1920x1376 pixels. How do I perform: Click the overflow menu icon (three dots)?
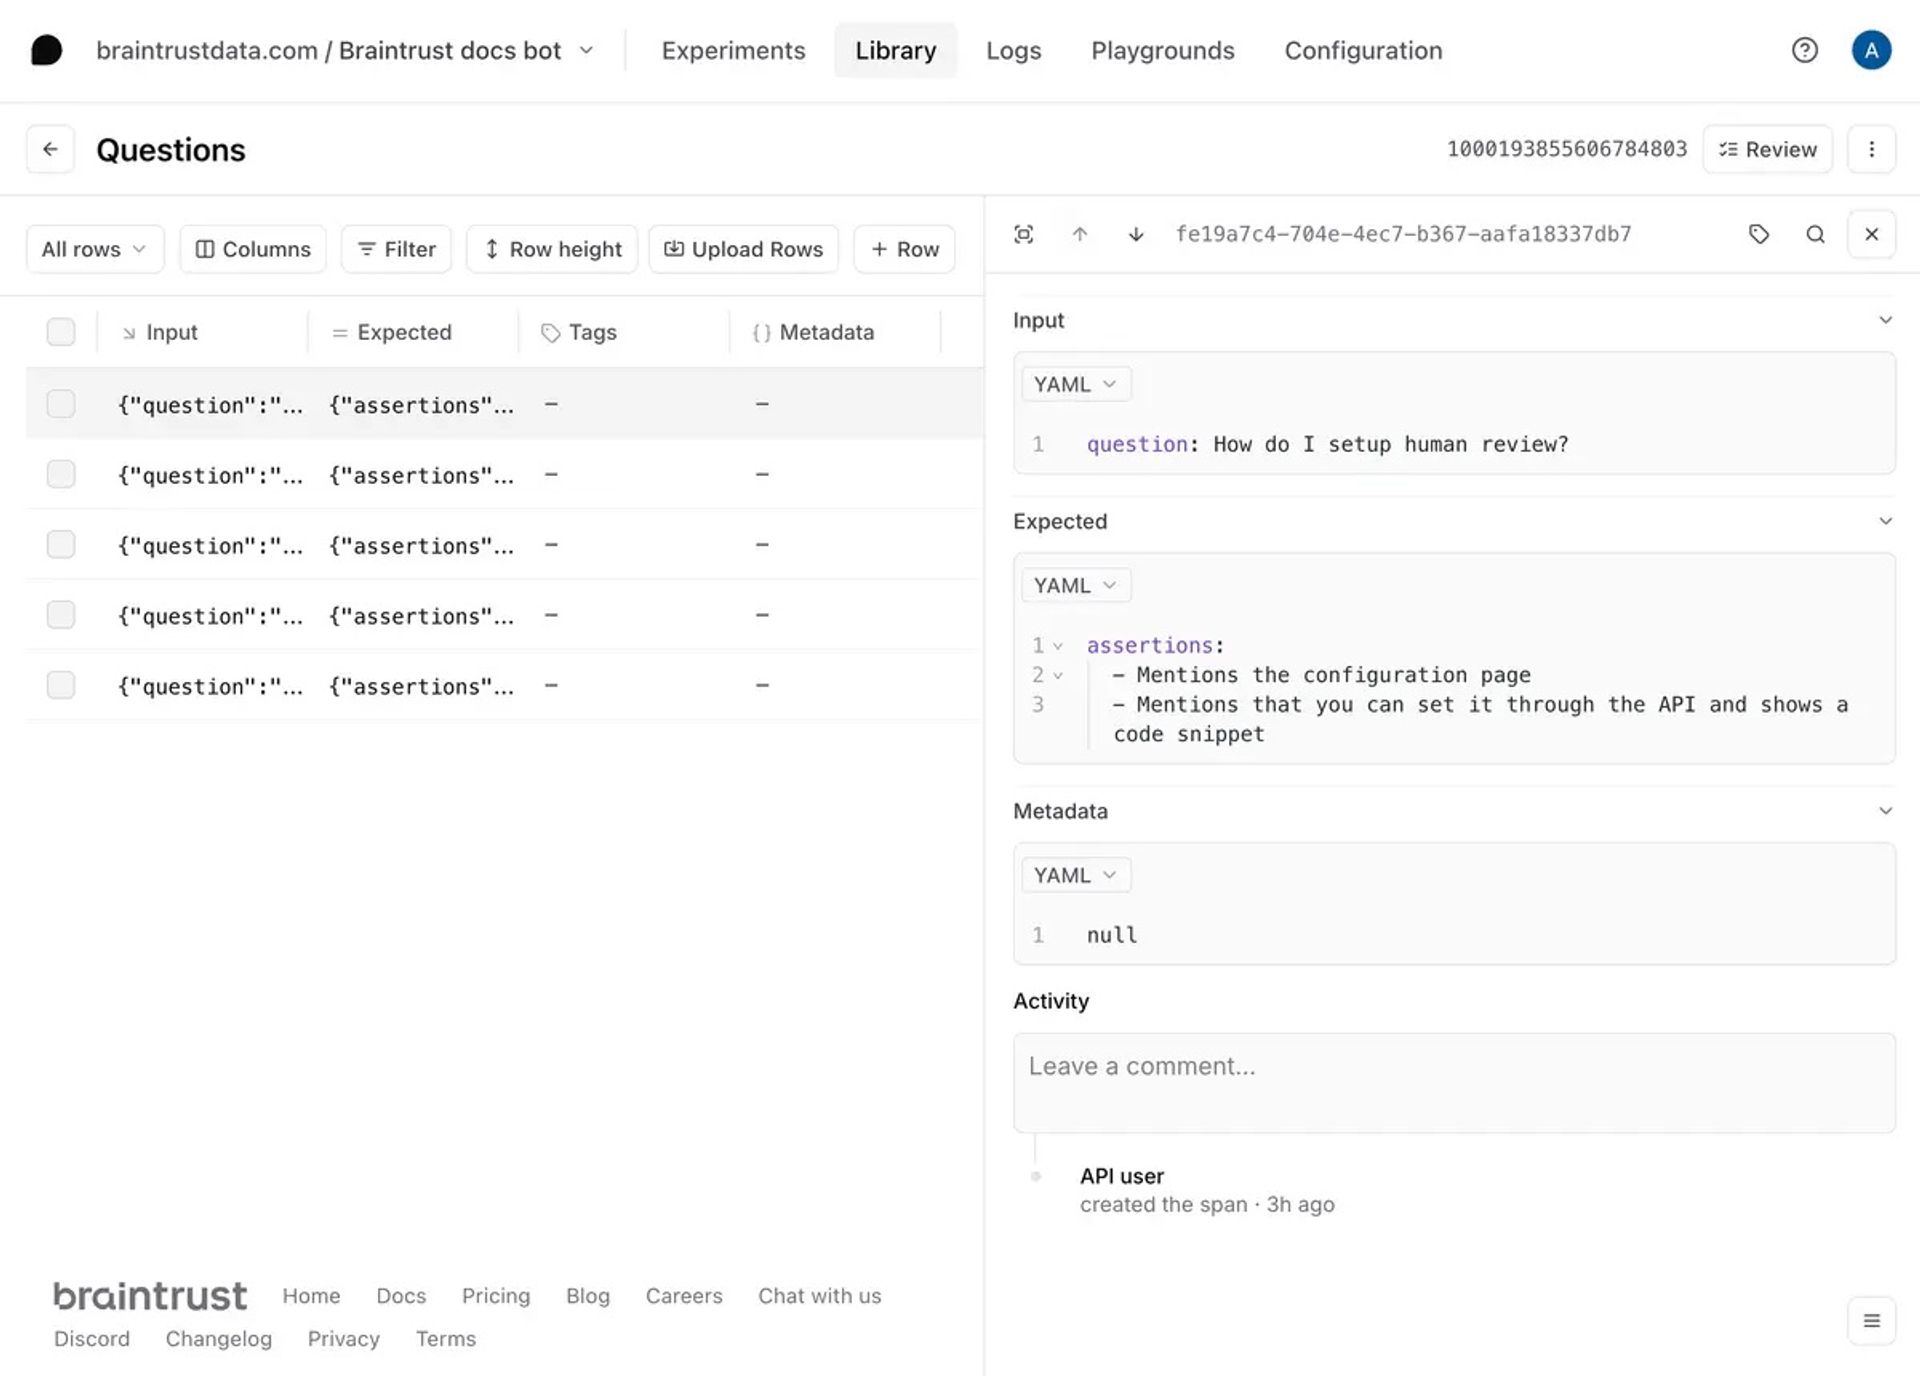click(1872, 149)
